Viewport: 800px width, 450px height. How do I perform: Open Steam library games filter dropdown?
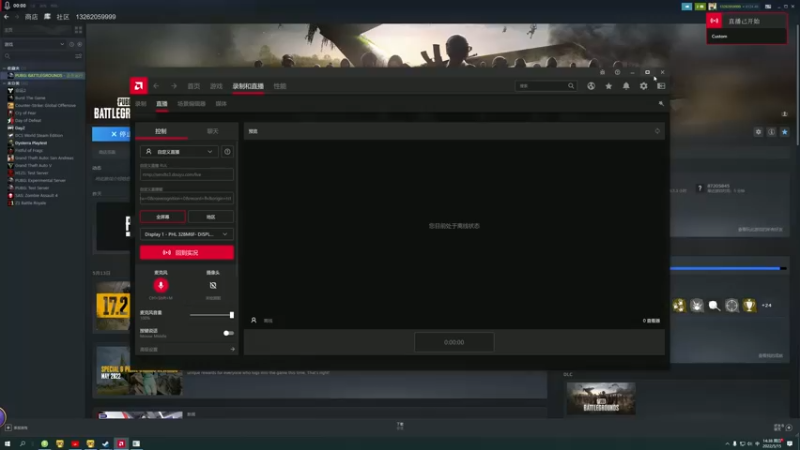[34, 44]
